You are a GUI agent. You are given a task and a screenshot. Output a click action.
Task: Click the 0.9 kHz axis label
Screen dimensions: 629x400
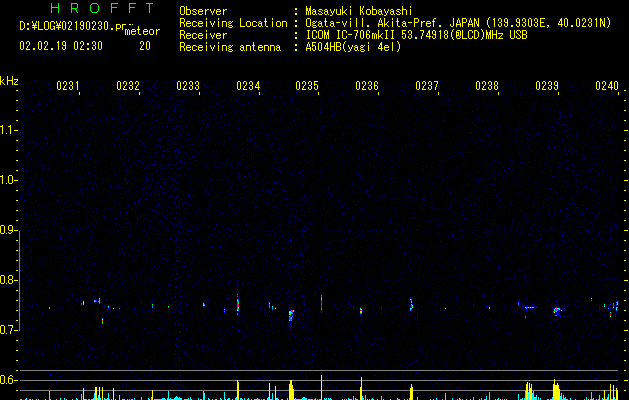[x=8, y=230]
